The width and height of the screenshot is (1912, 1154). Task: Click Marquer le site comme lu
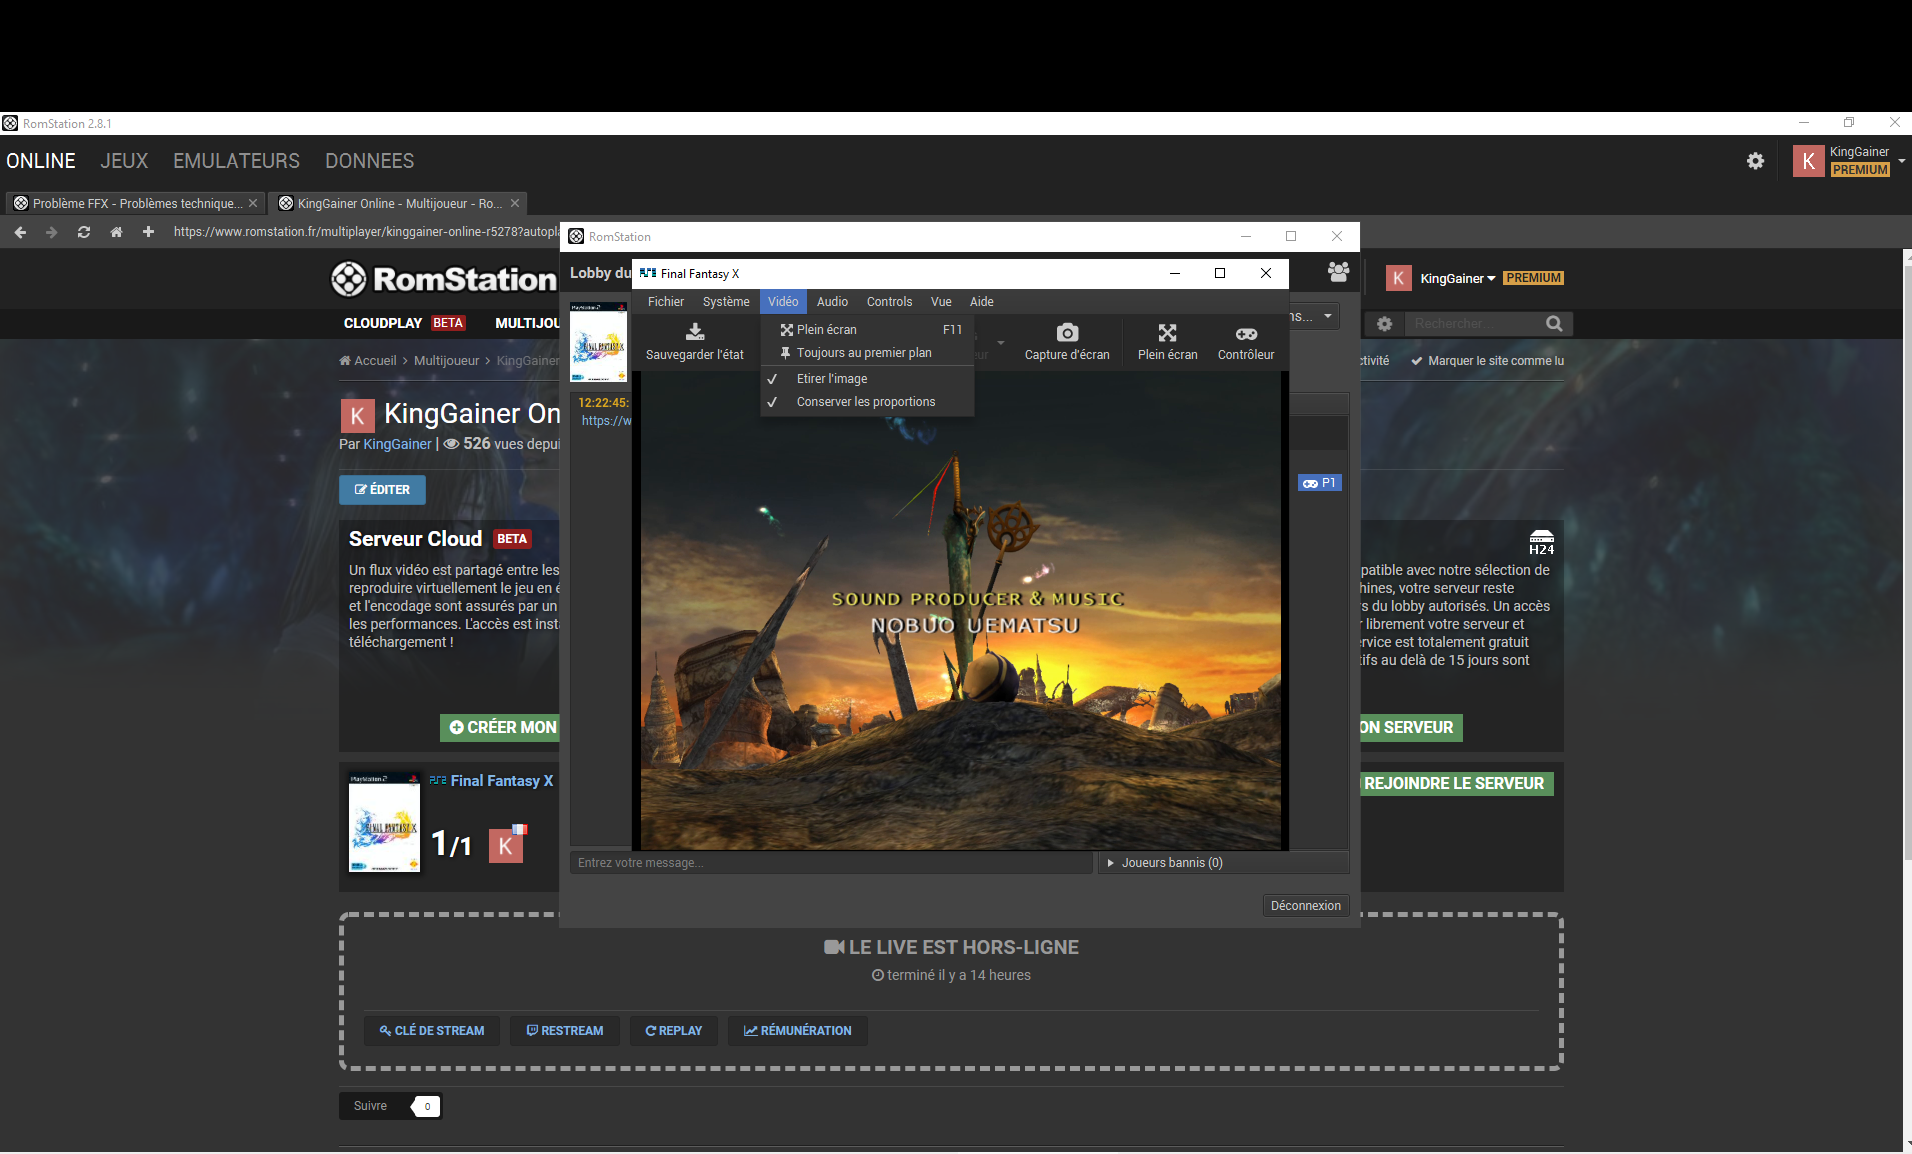click(1487, 361)
